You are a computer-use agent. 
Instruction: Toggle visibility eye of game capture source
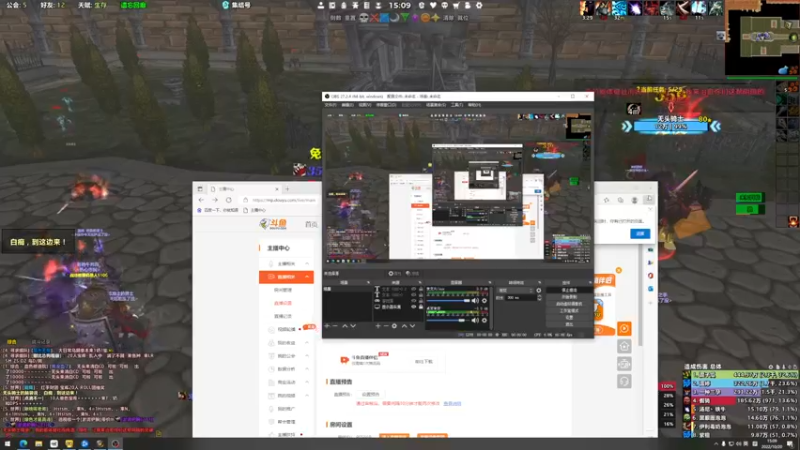coord(413,301)
